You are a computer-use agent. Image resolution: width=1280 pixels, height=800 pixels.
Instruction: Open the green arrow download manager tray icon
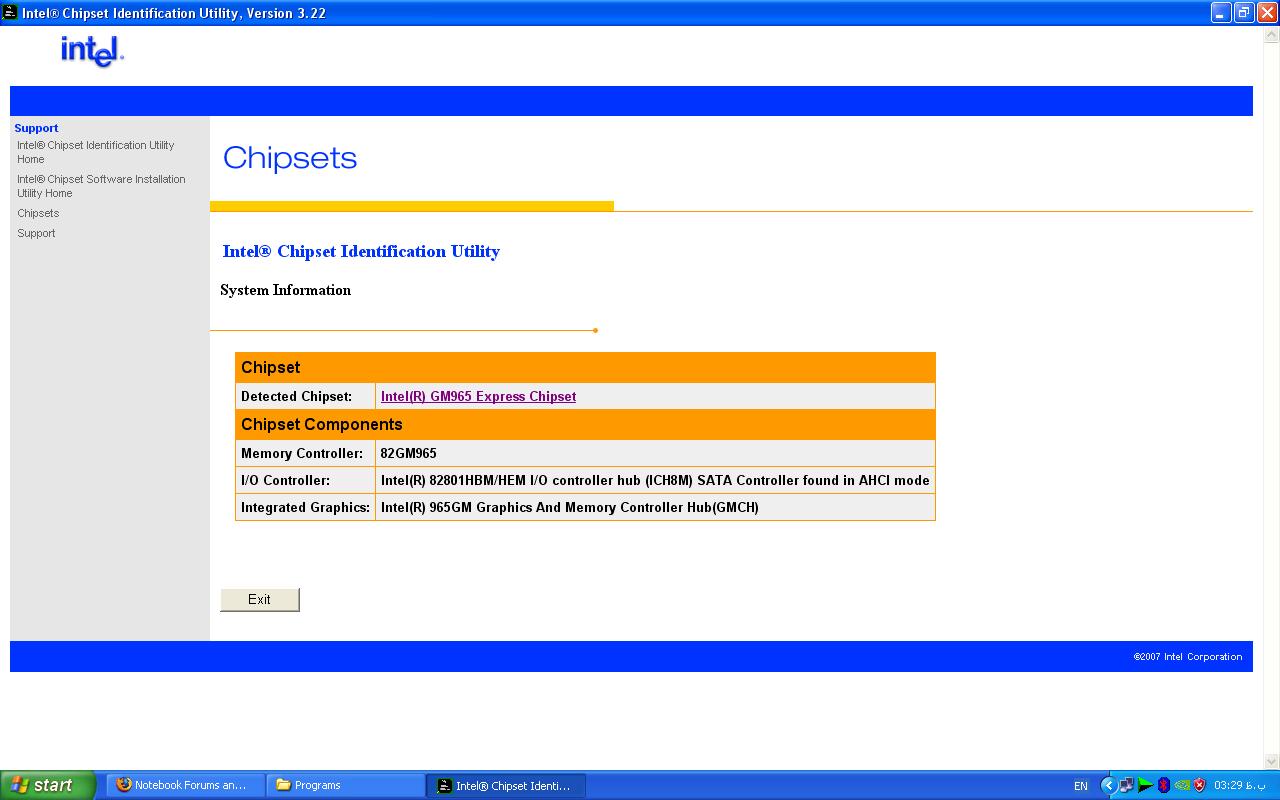[1145, 786]
